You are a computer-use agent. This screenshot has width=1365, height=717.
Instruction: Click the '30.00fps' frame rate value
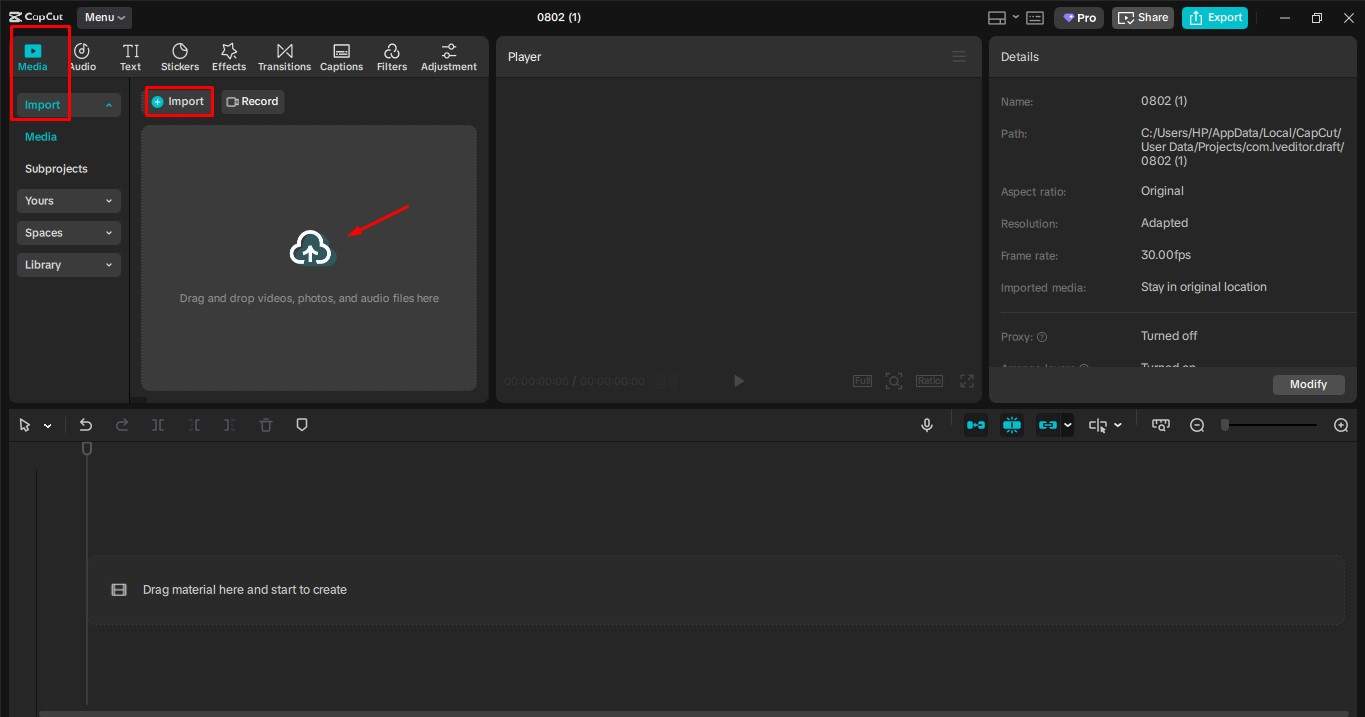1166,255
